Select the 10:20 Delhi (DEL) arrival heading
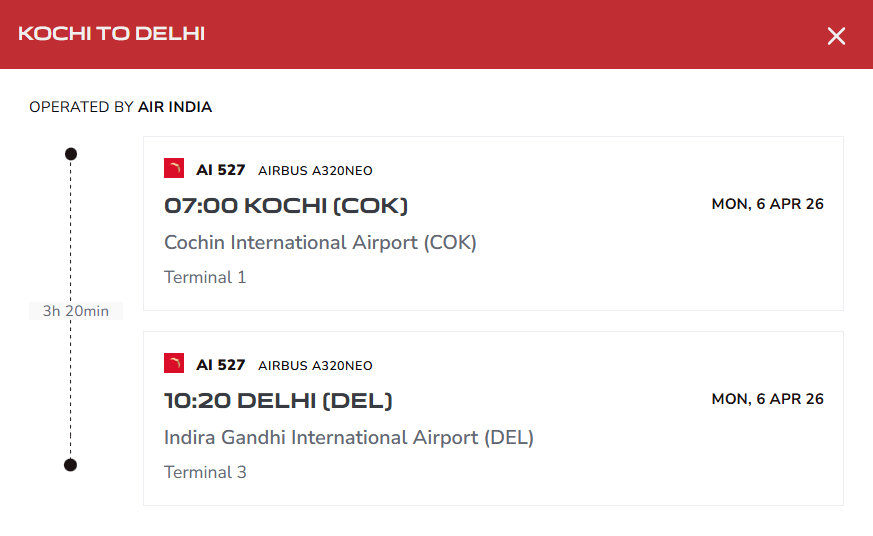 (278, 401)
